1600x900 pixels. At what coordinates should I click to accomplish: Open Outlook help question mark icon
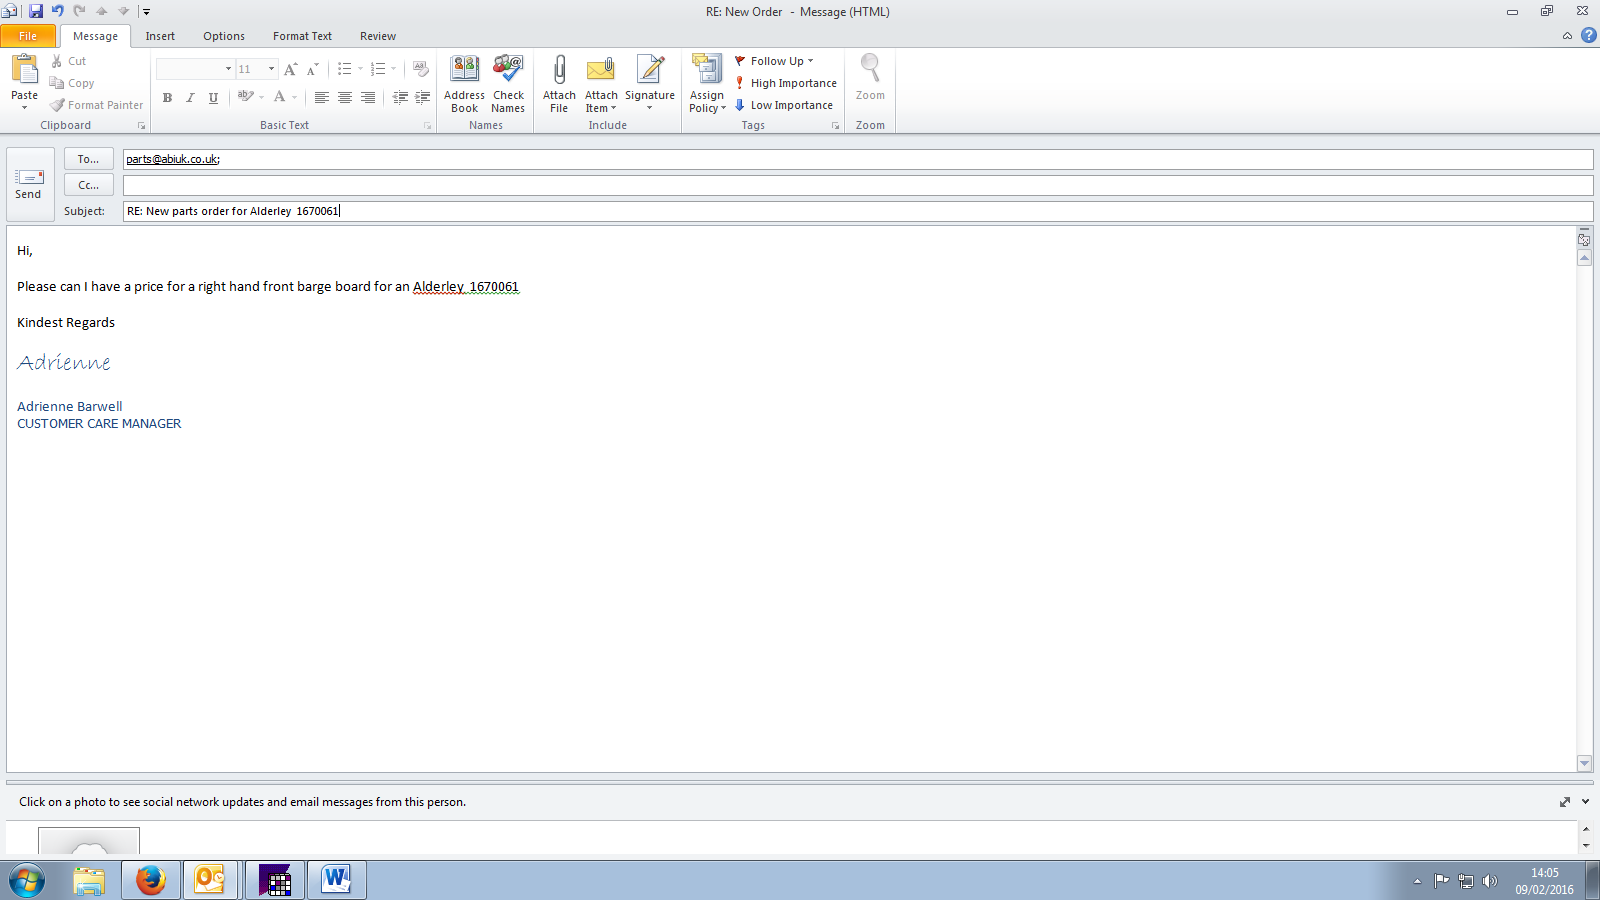coord(1588,36)
